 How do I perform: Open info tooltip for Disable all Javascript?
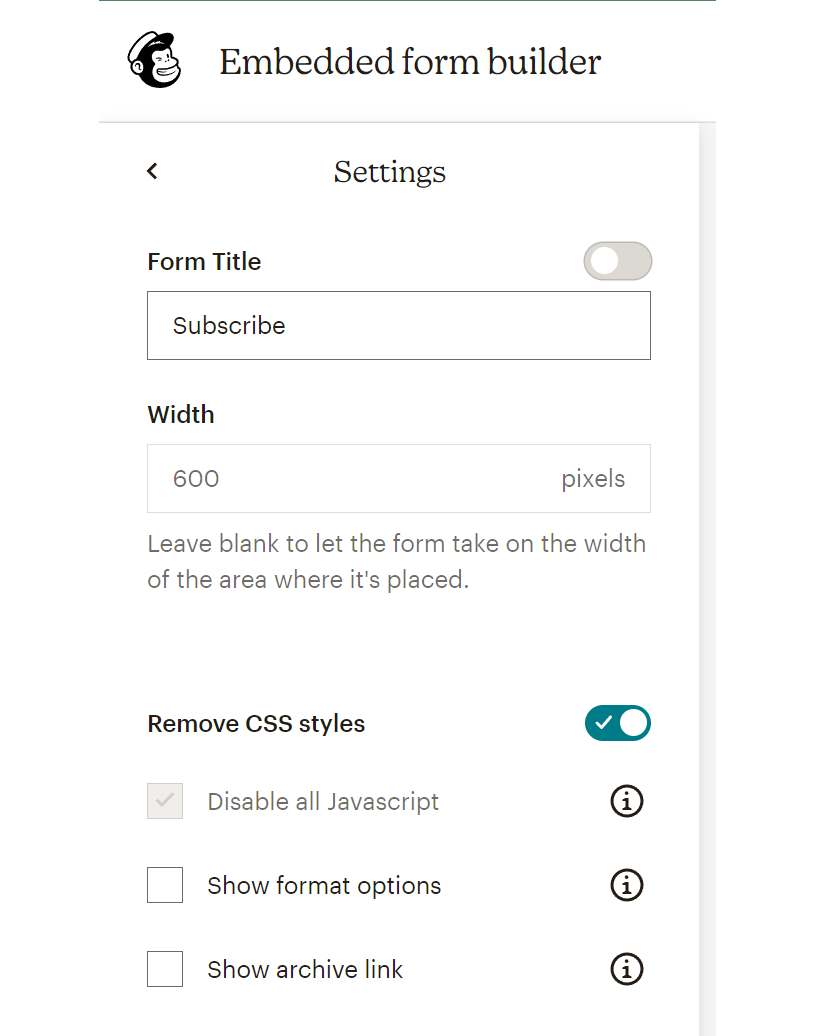click(627, 801)
